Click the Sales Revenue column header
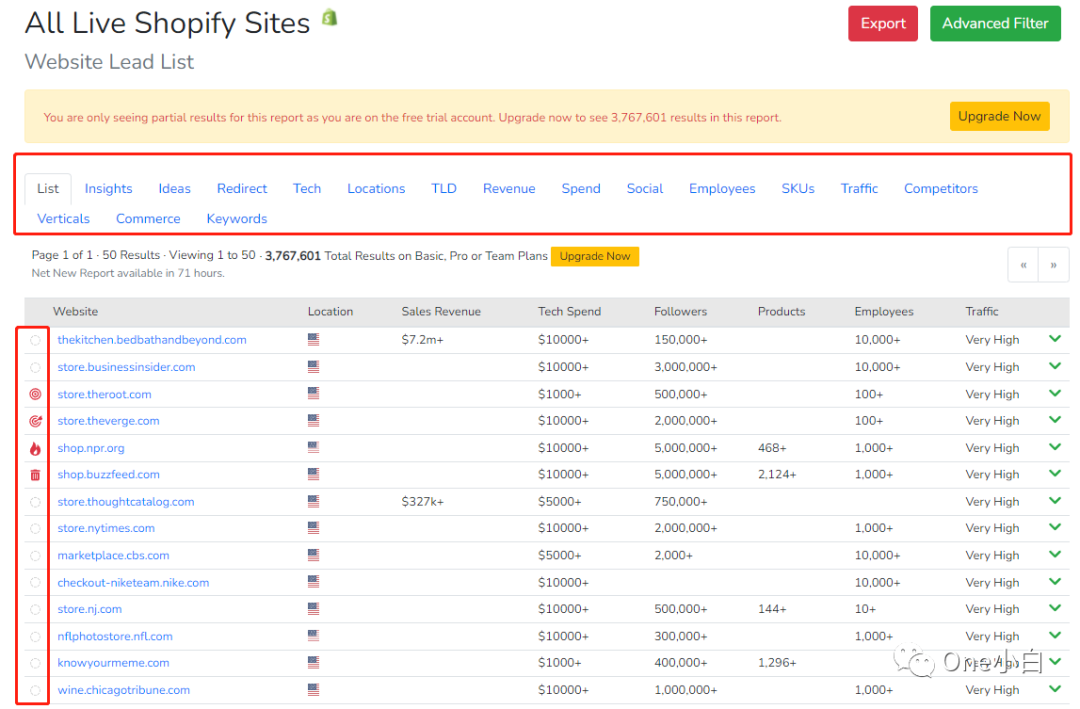Screen dimensions: 1080x709 tap(441, 311)
